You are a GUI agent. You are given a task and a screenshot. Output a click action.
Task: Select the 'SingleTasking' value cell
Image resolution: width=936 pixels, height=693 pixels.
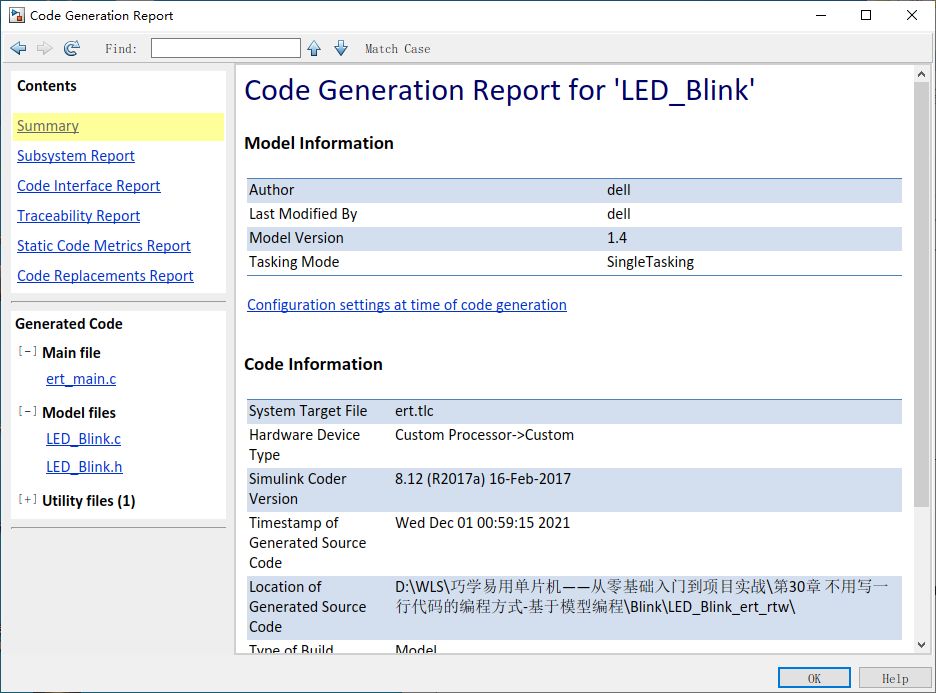tap(650, 262)
